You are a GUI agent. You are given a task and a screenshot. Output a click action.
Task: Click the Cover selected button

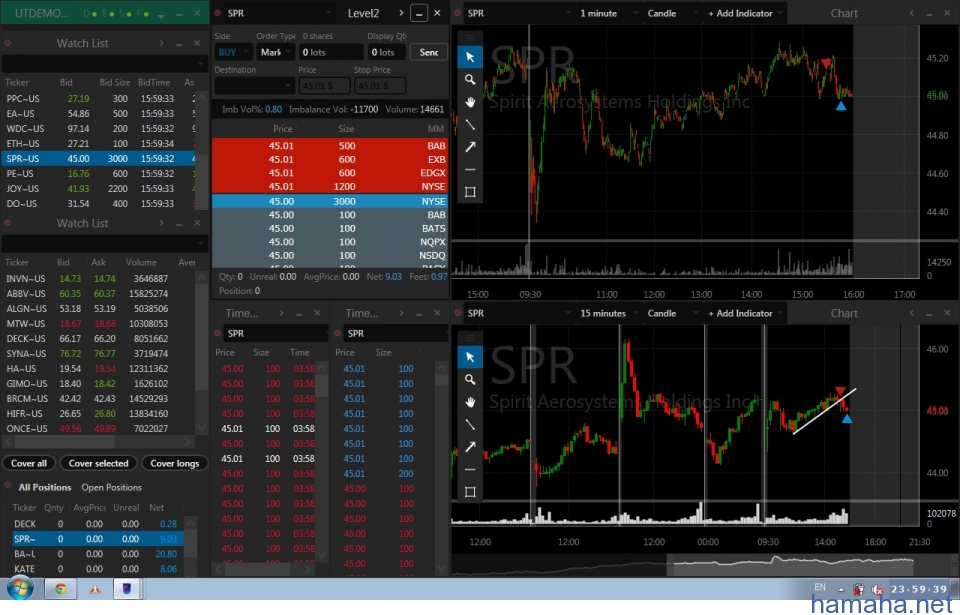click(x=99, y=464)
